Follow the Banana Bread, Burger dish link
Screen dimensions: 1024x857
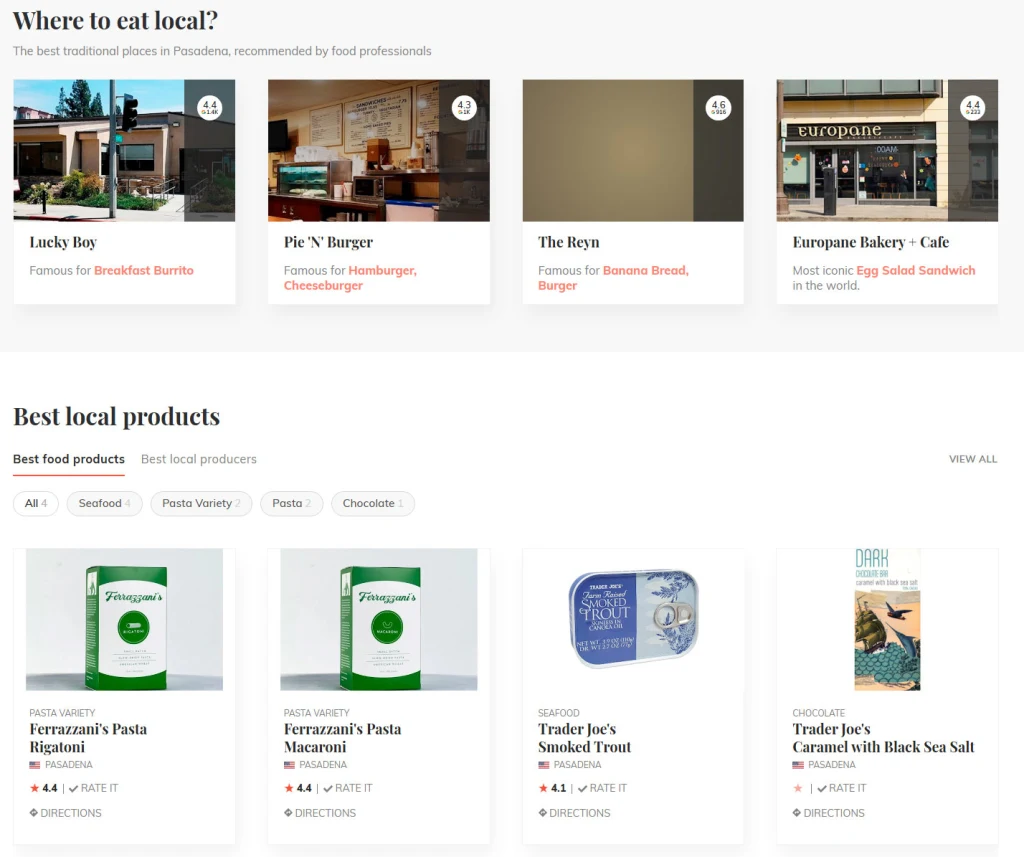(x=613, y=278)
